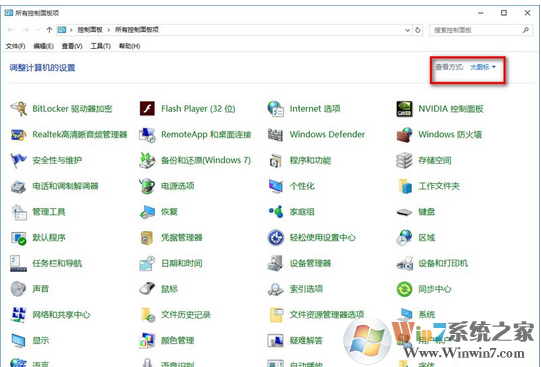The height and width of the screenshot is (367, 541).
Task: Open the Realtek高清晰音频管理器 icon
Action: [x=18, y=135]
